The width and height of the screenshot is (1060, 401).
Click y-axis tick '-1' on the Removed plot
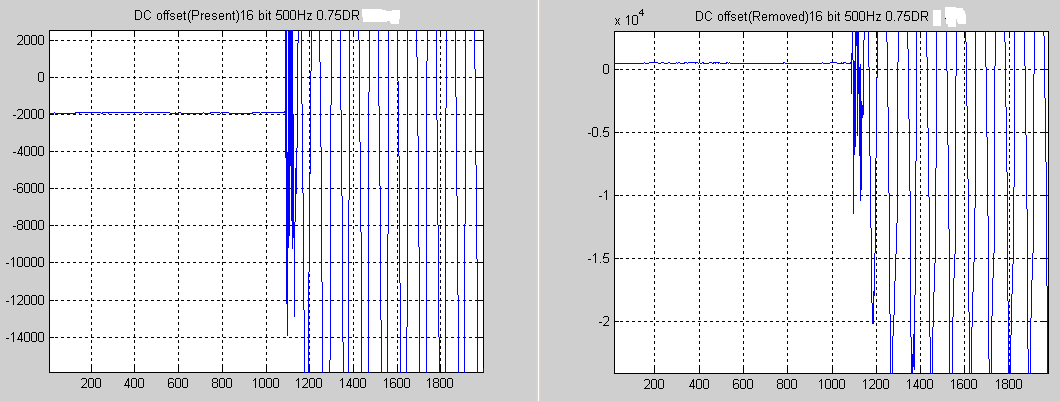(602, 195)
